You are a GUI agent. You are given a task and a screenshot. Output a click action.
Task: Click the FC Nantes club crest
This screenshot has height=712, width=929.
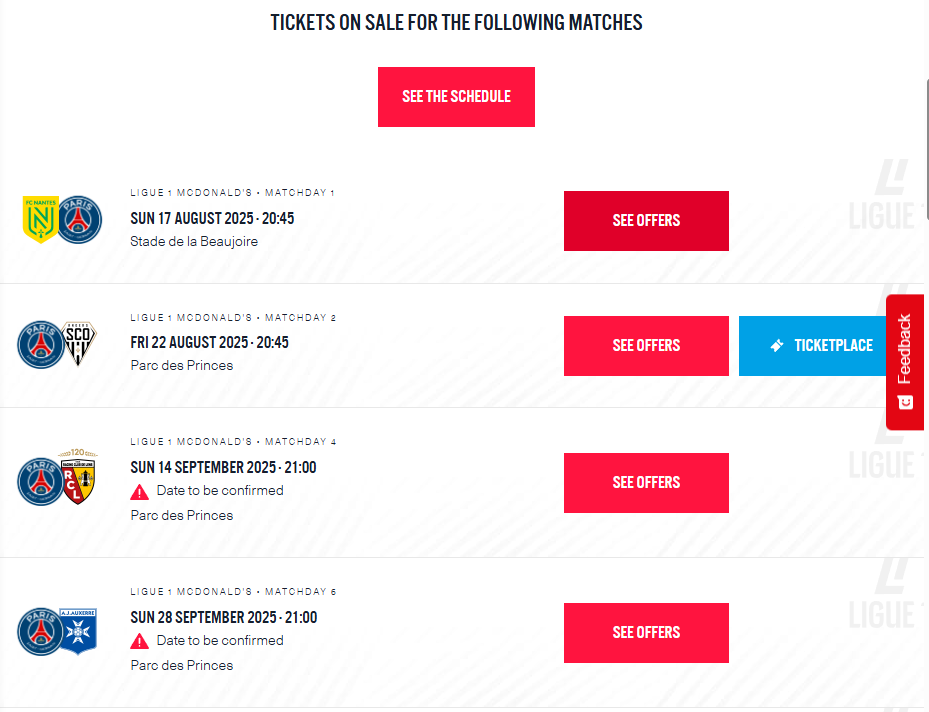[40, 220]
